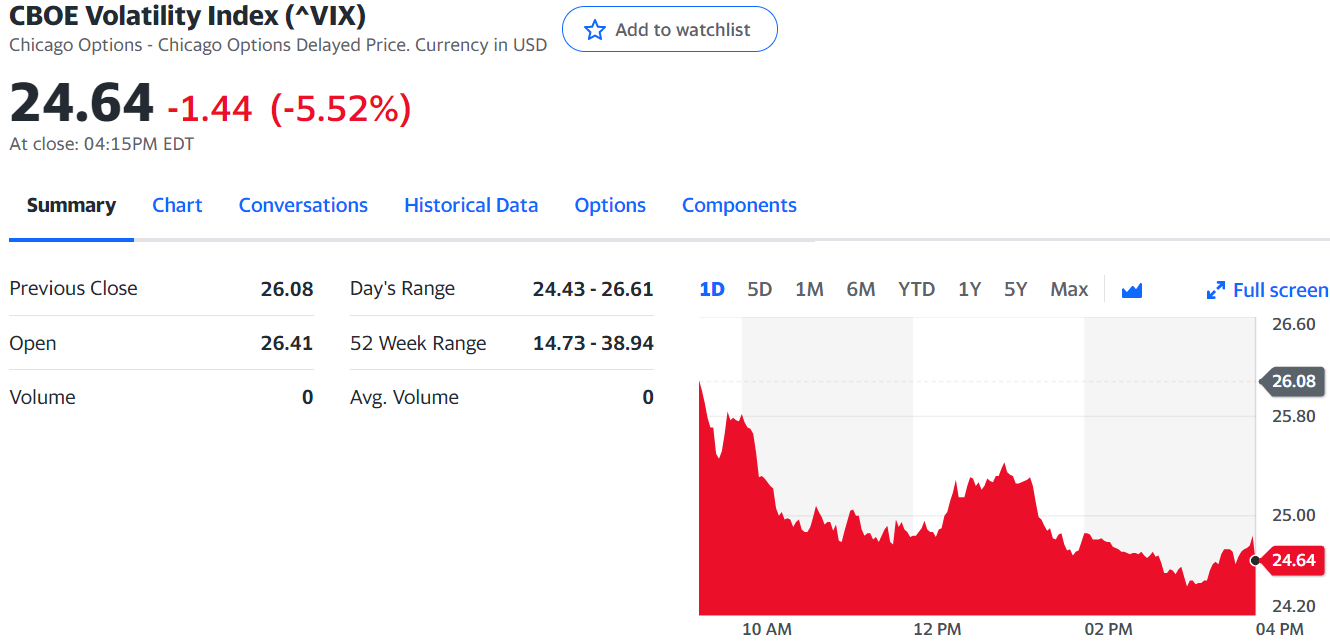Click the Day's Range label
Image resolution: width=1330 pixels, height=641 pixels.
402,289
